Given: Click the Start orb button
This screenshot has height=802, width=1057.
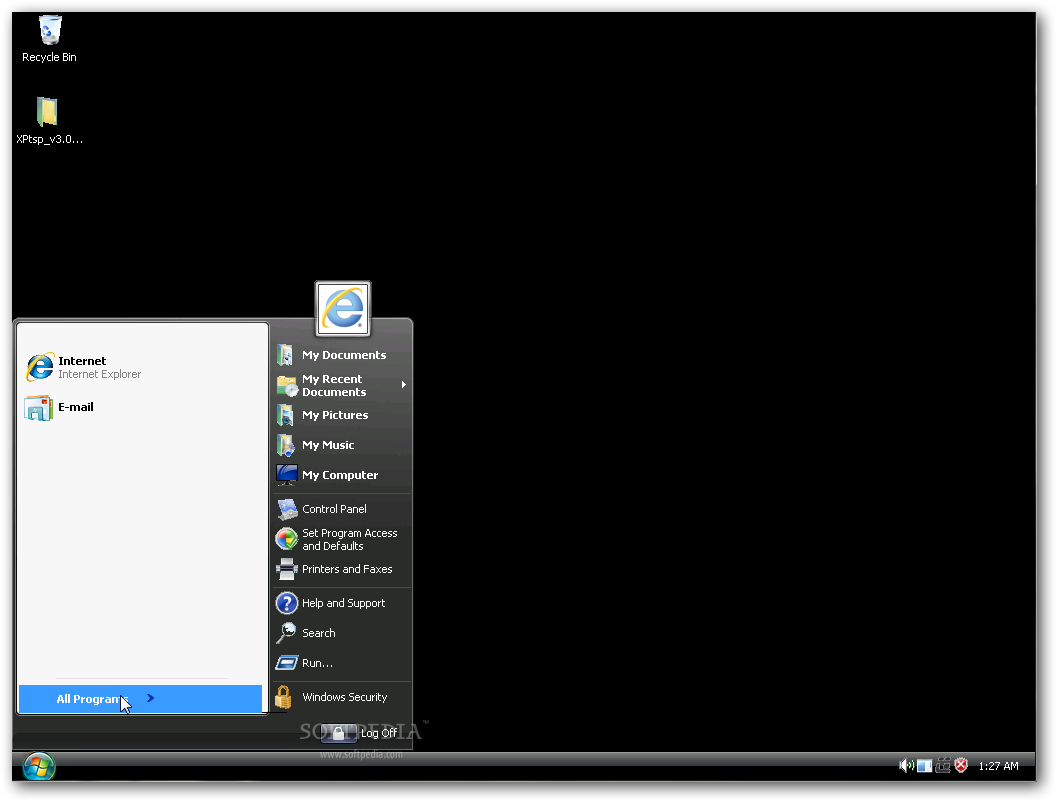Looking at the screenshot, I should (38, 767).
